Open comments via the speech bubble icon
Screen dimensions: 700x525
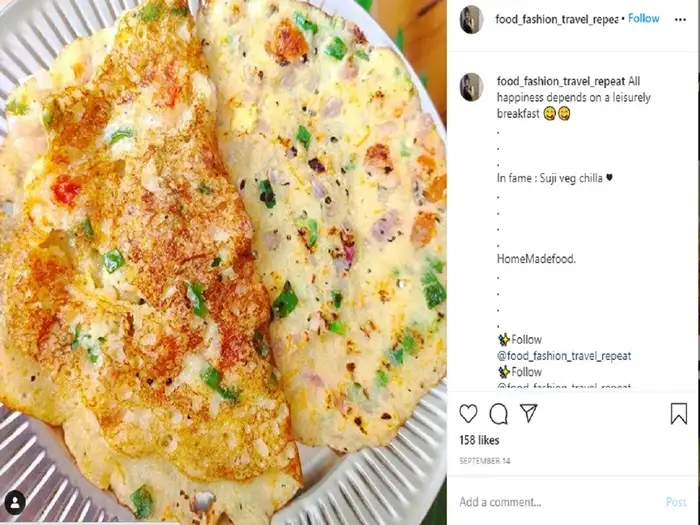[498, 413]
